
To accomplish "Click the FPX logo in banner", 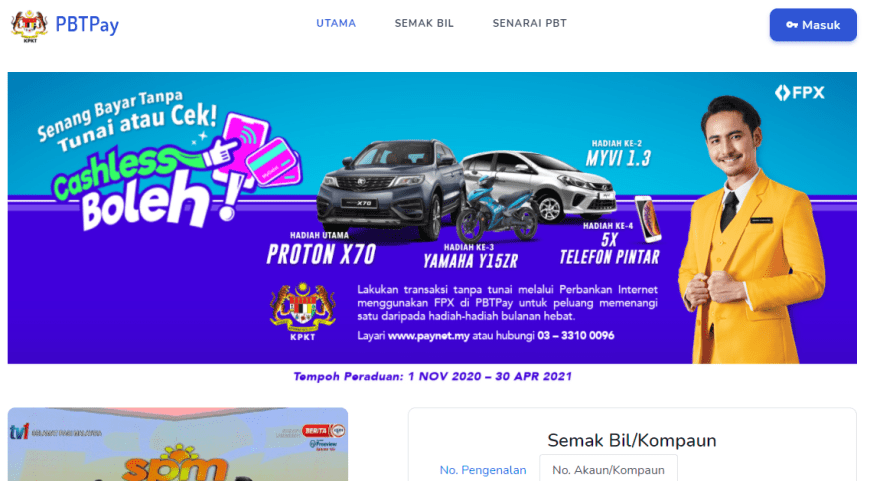I will tap(800, 93).
